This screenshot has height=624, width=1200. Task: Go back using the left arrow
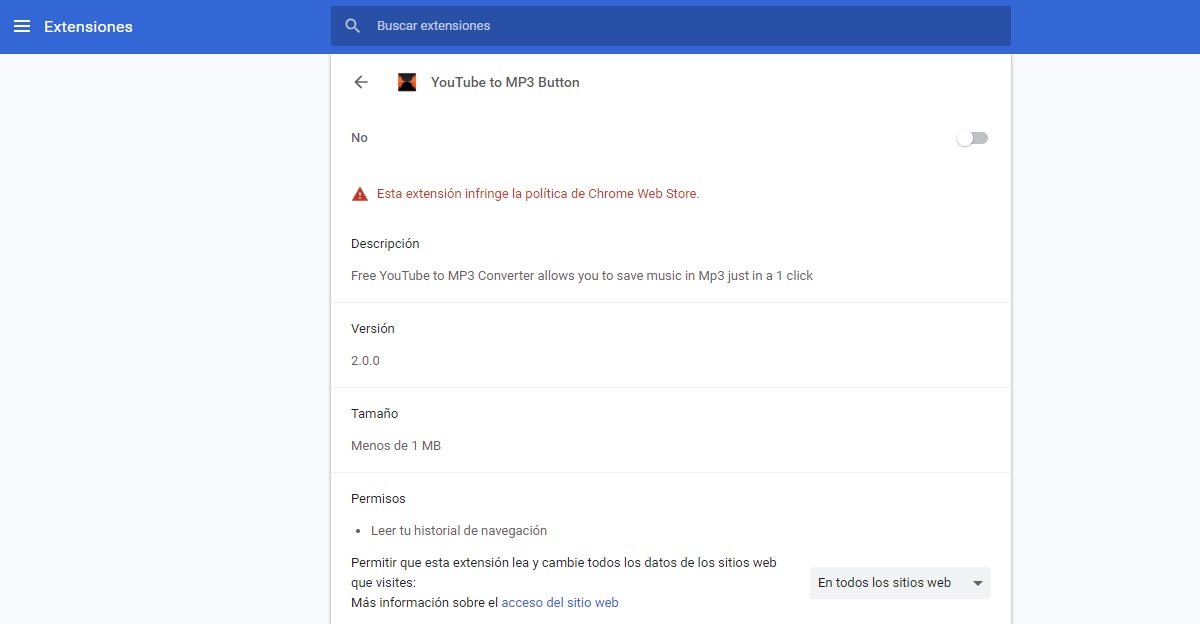point(361,83)
